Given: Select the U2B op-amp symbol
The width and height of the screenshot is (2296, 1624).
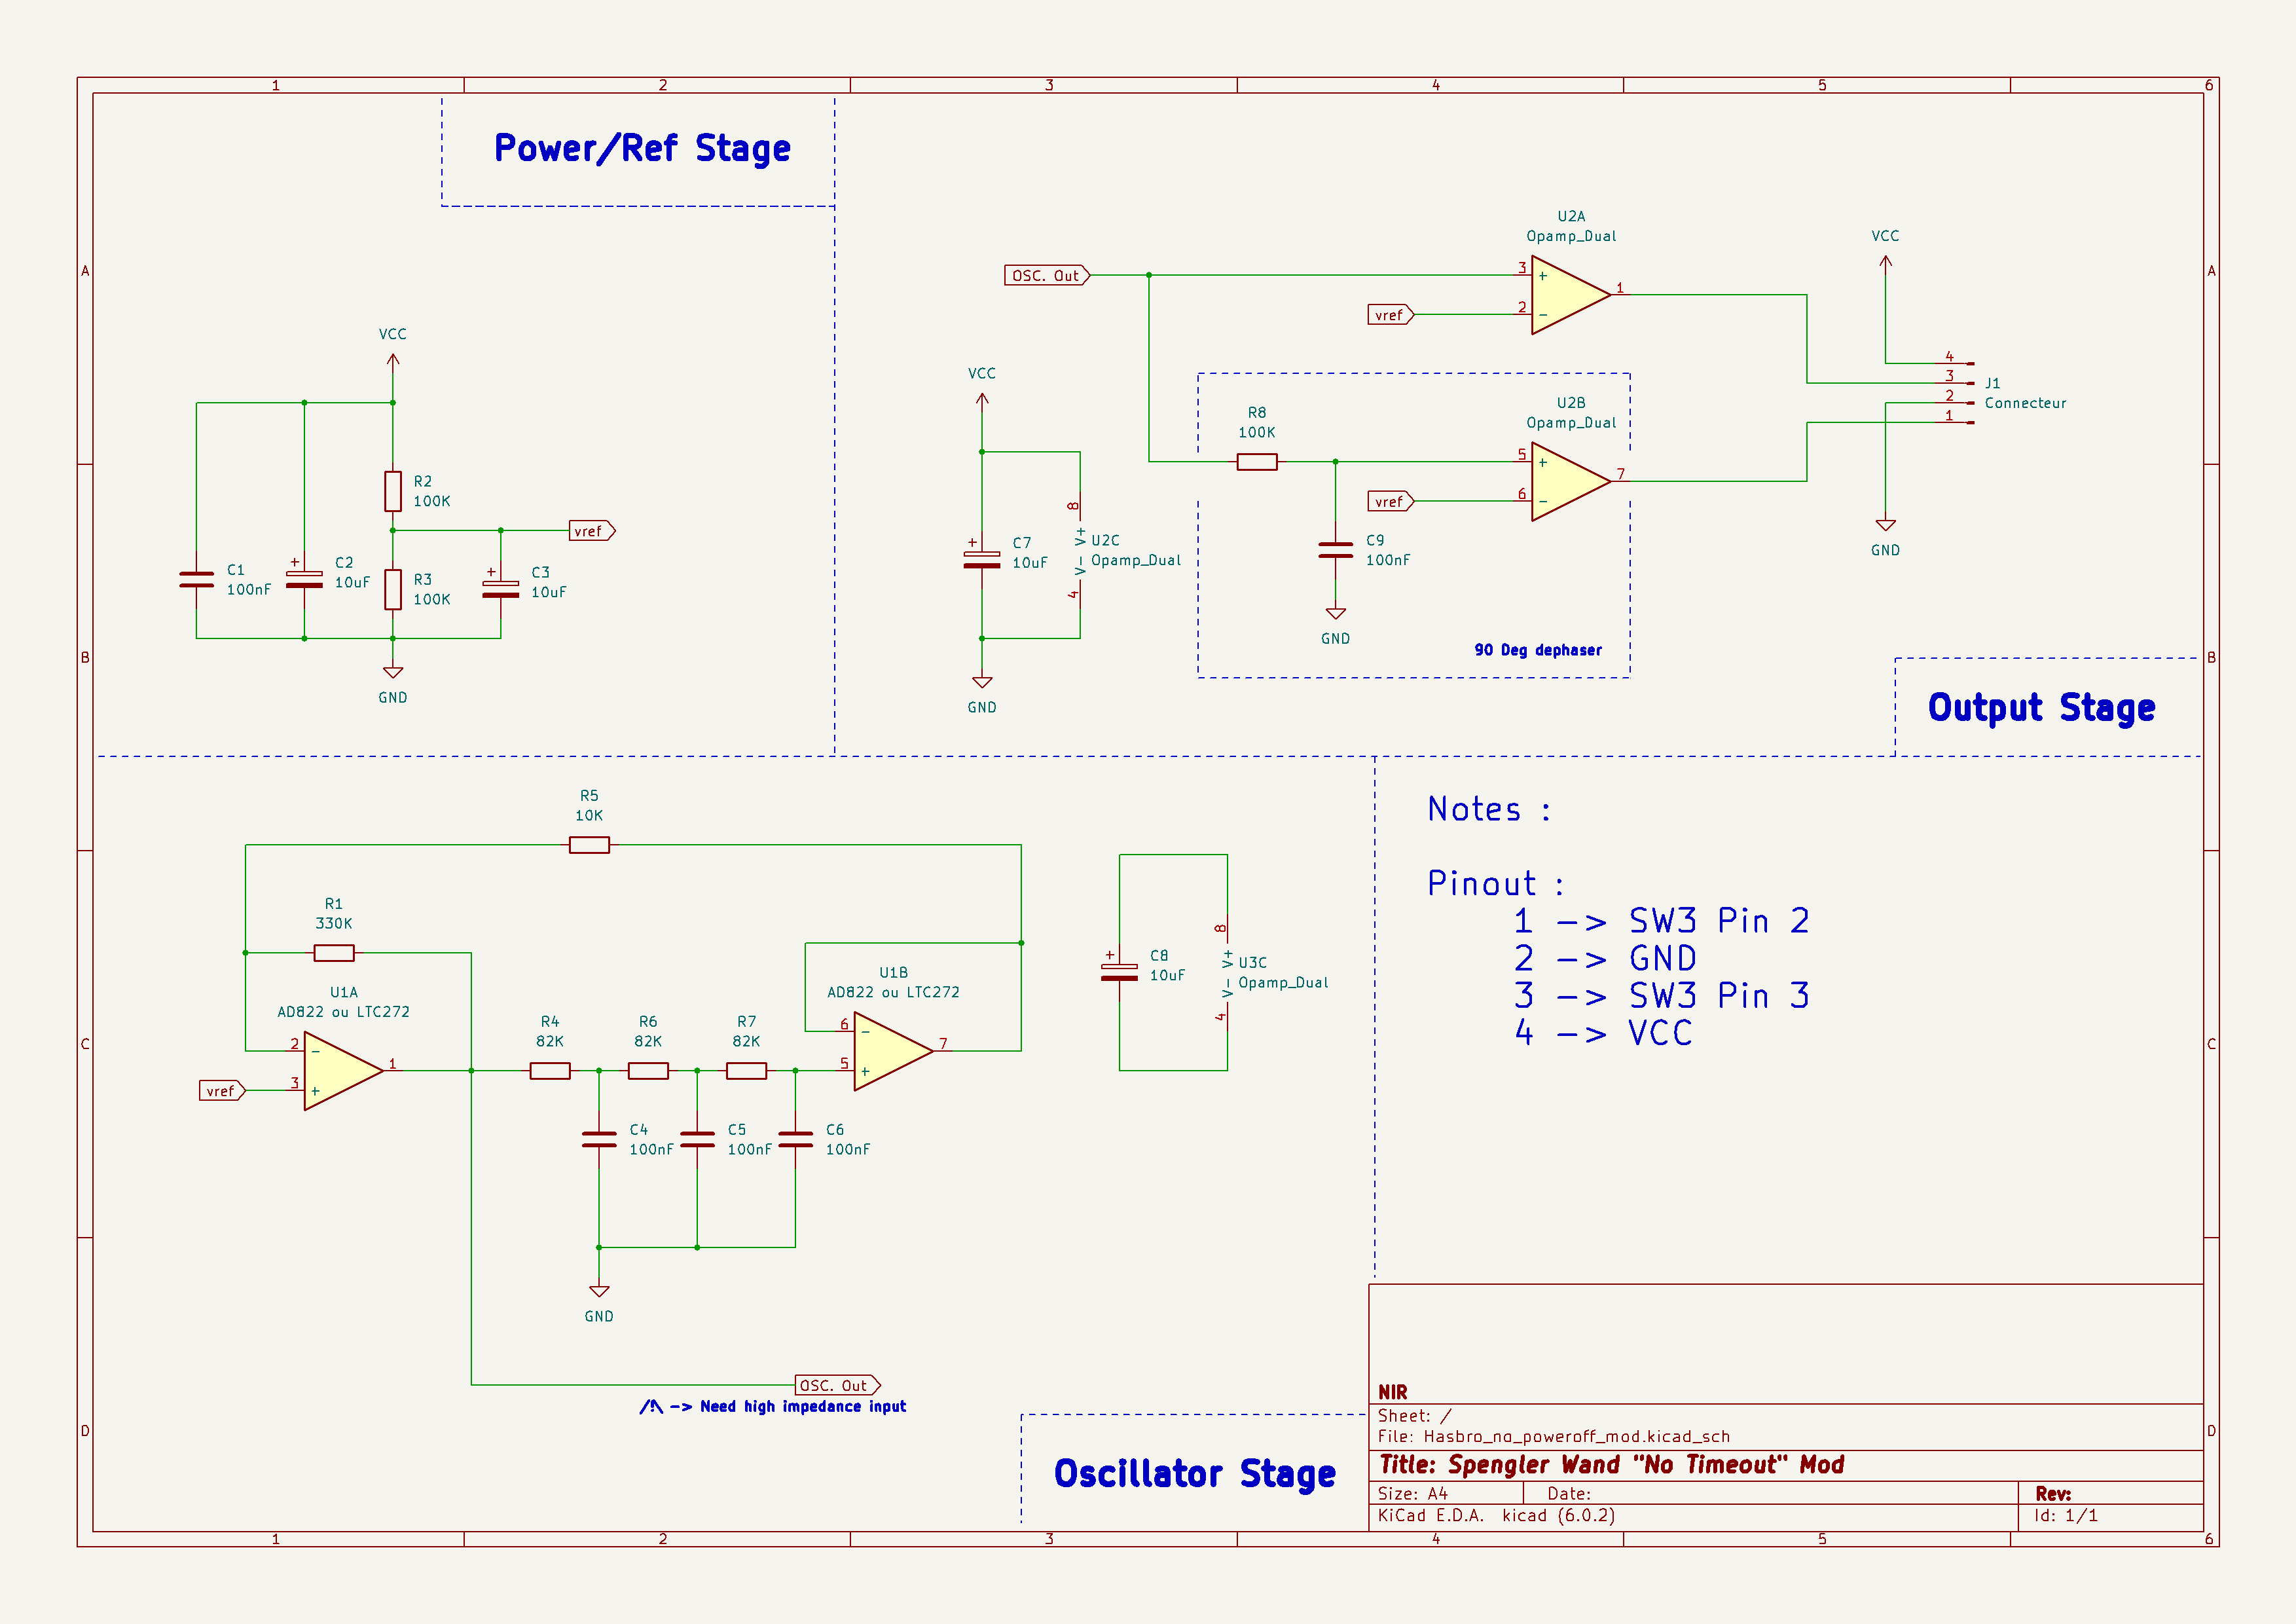Looking at the screenshot, I should coord(1566,482).
